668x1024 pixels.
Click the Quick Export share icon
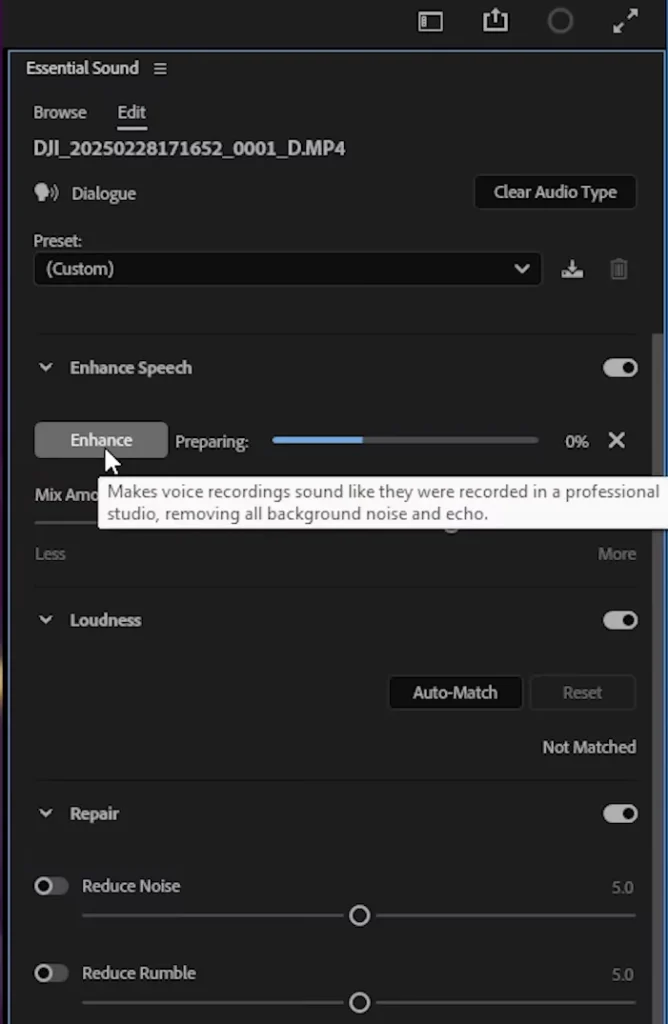(496, 20)
